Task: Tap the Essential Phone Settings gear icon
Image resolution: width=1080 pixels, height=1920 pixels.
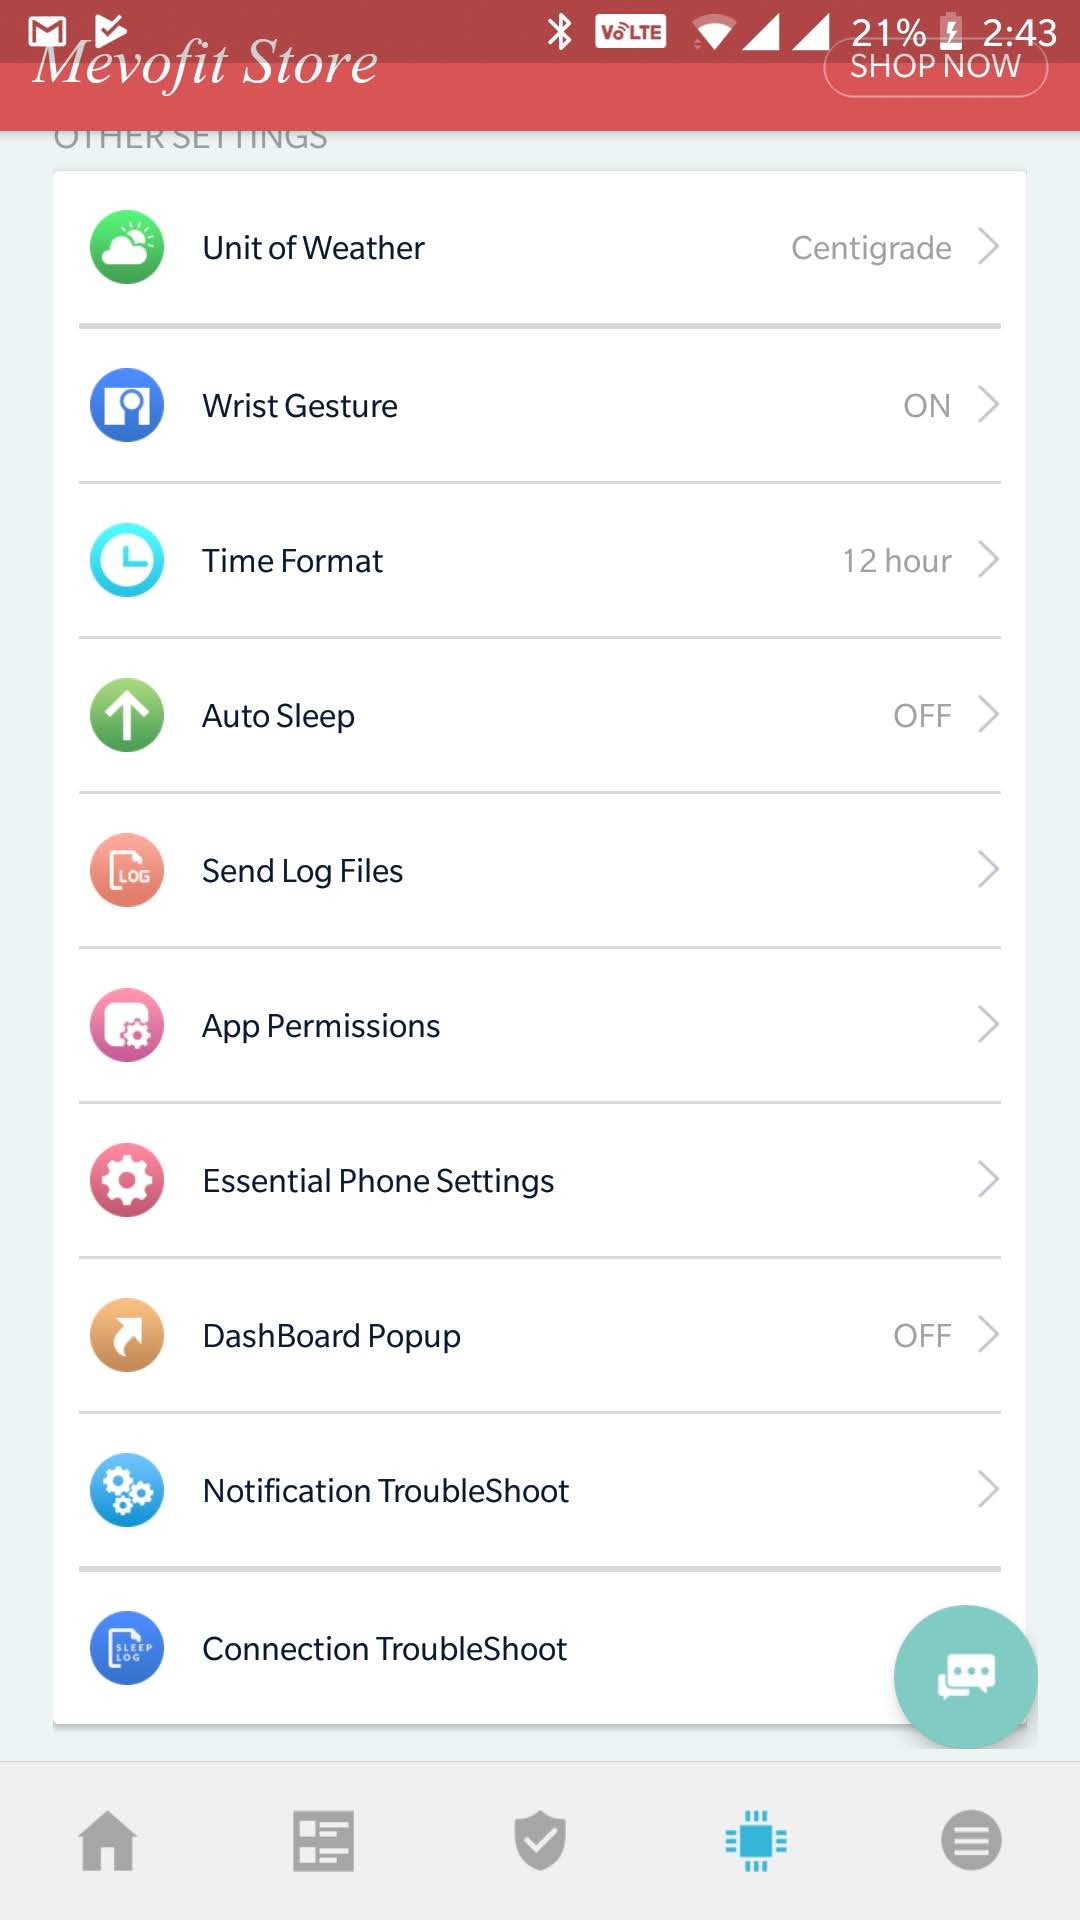Action: point(127,1180)
